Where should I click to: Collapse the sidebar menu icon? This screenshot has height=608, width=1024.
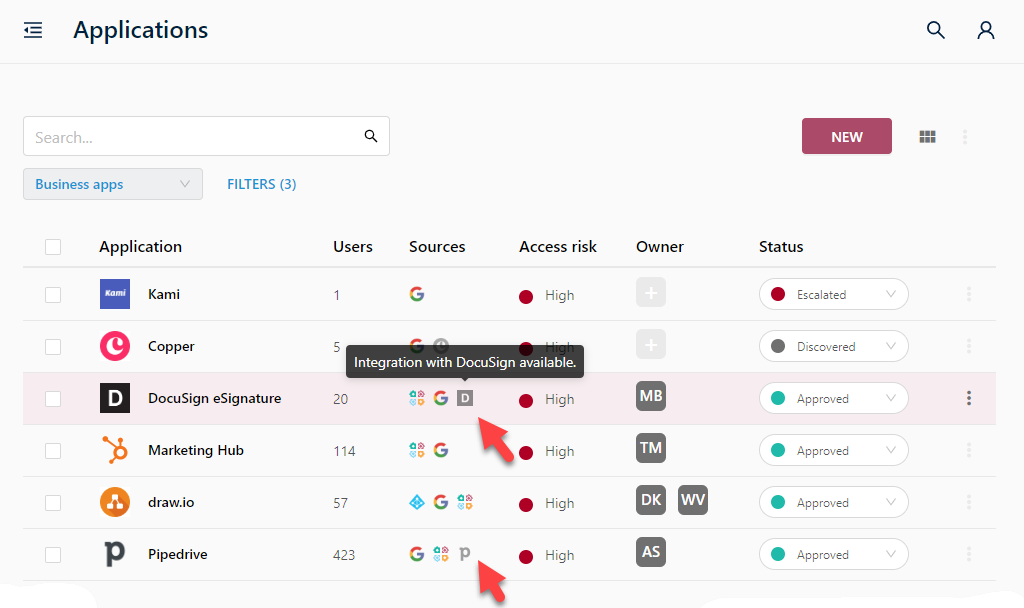click(33, 30)
